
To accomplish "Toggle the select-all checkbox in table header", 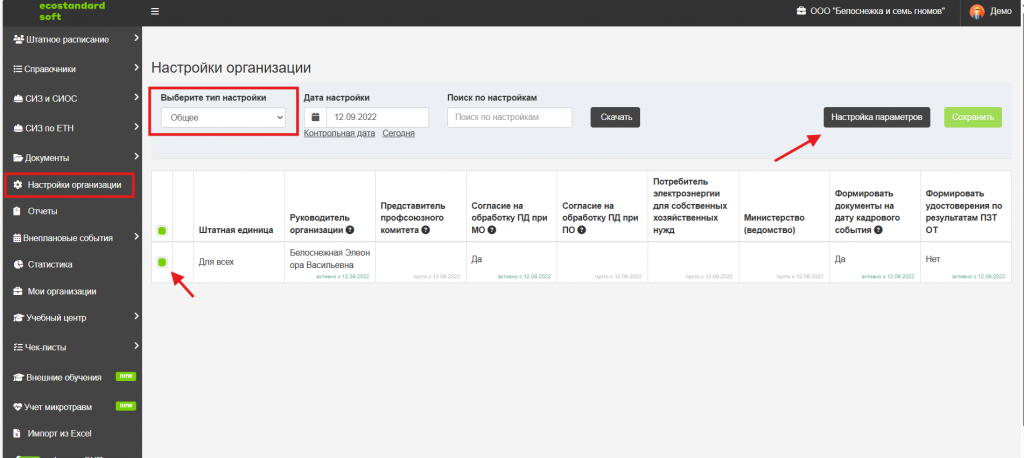I will [x=161, y=230].
